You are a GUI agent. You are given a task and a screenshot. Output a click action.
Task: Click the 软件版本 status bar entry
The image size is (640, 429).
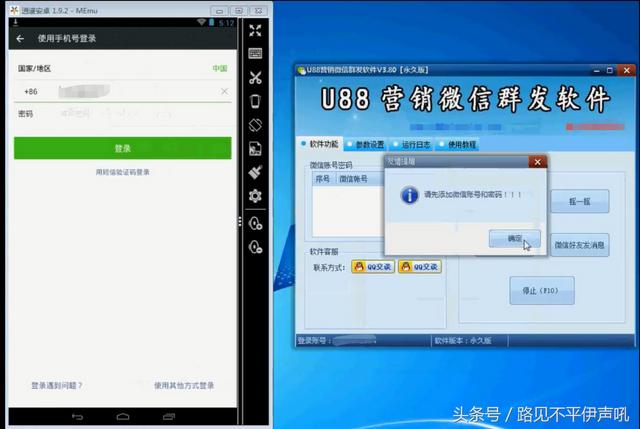(463, 340)
